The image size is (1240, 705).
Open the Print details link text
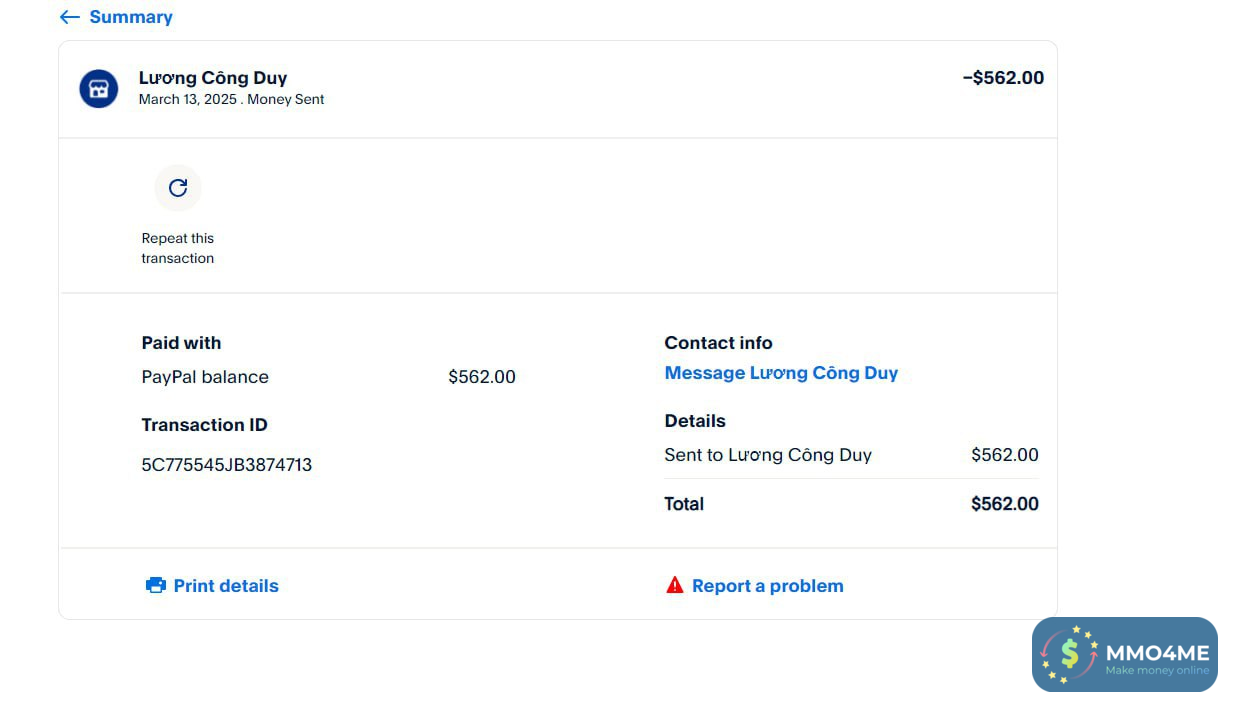pyautogui.click(x=226, y=586)
